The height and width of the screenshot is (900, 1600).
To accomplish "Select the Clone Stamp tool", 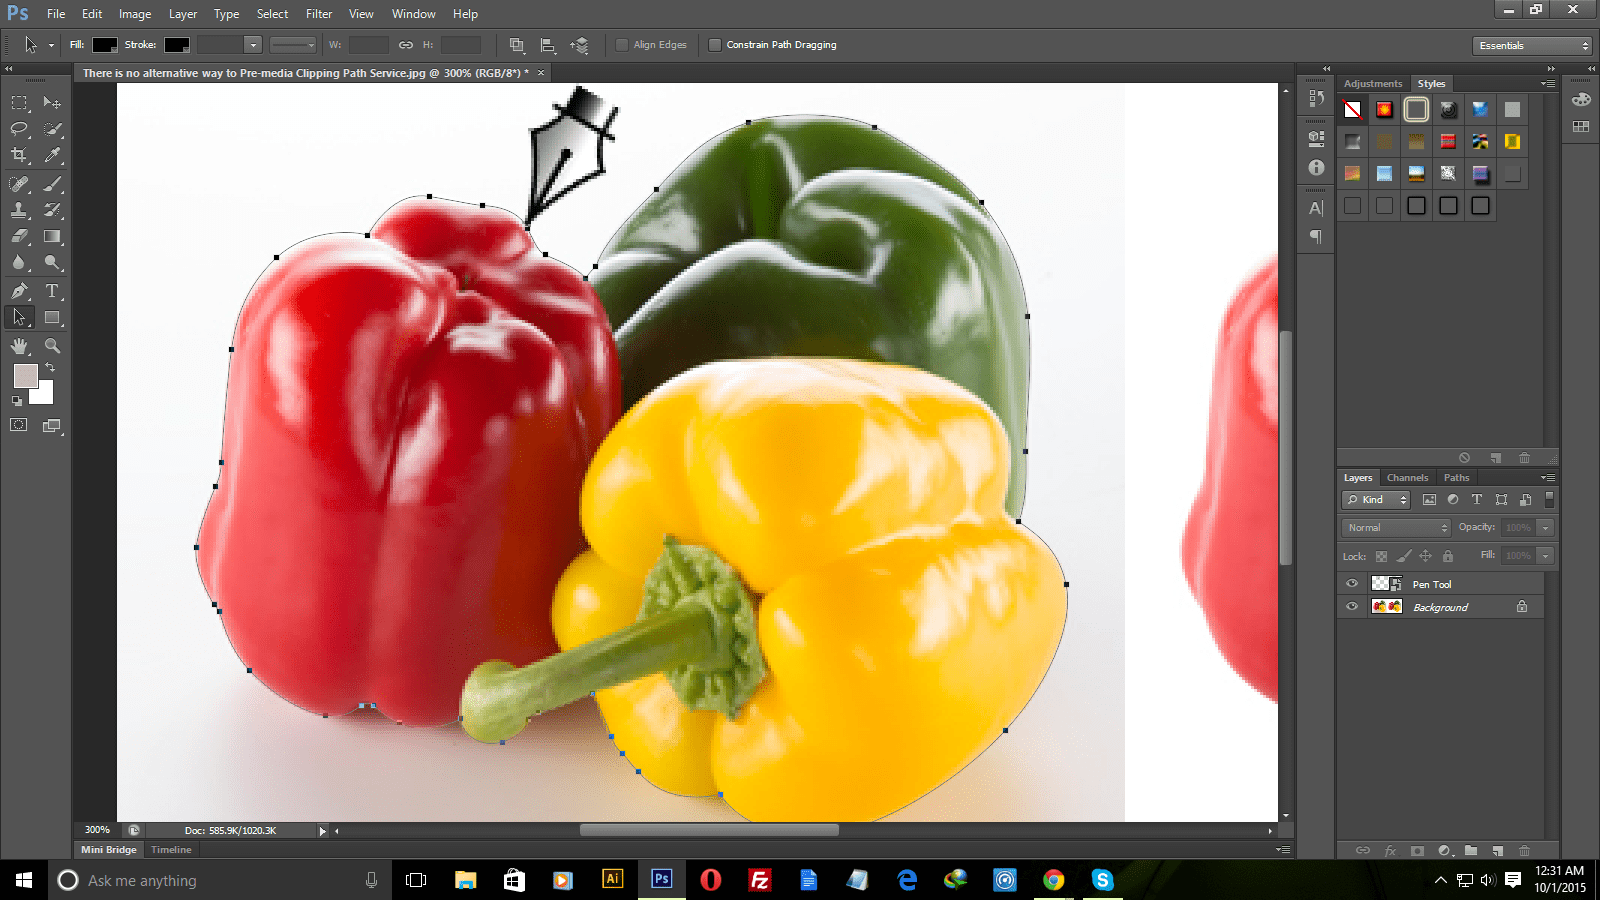I will pyautogui.click(x=19, y=210).
